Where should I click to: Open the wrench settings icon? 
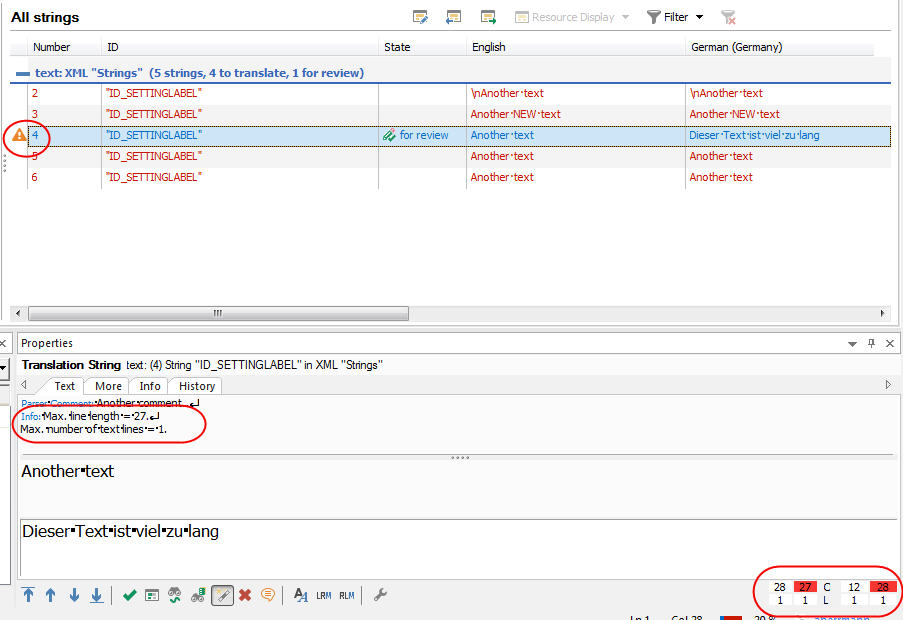[380, 595]
